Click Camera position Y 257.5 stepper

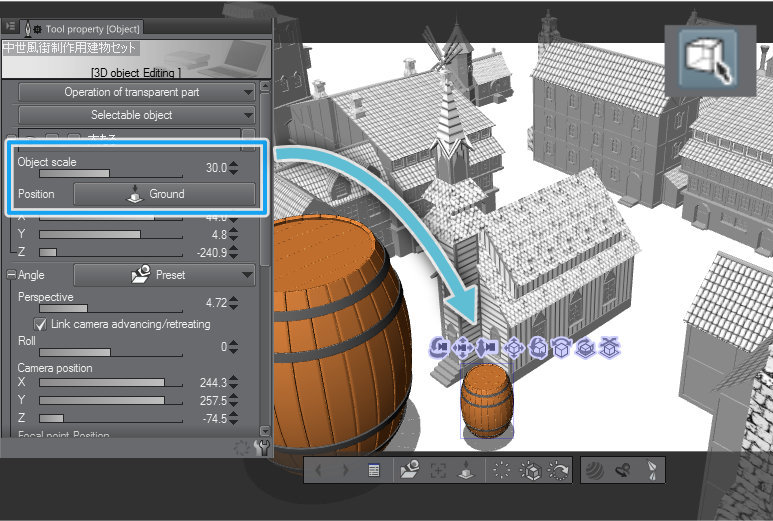[233, 400]
